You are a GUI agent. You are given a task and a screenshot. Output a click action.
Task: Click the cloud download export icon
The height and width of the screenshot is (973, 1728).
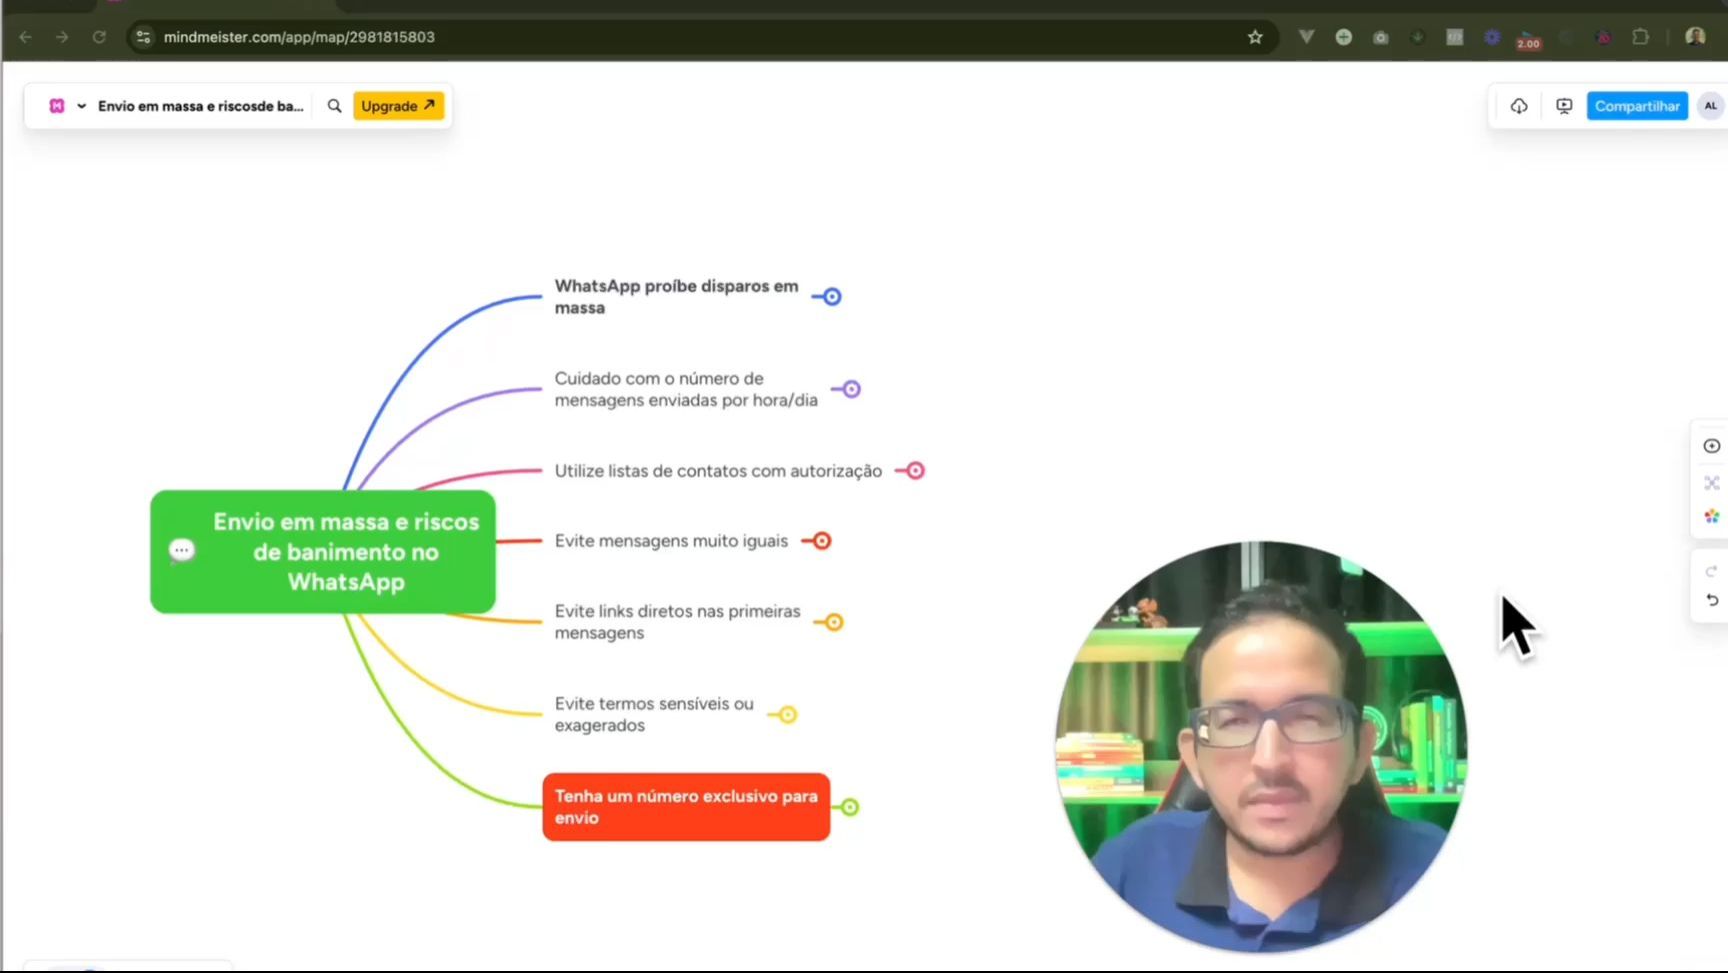pyautogui.click(x=1518, y=106)
